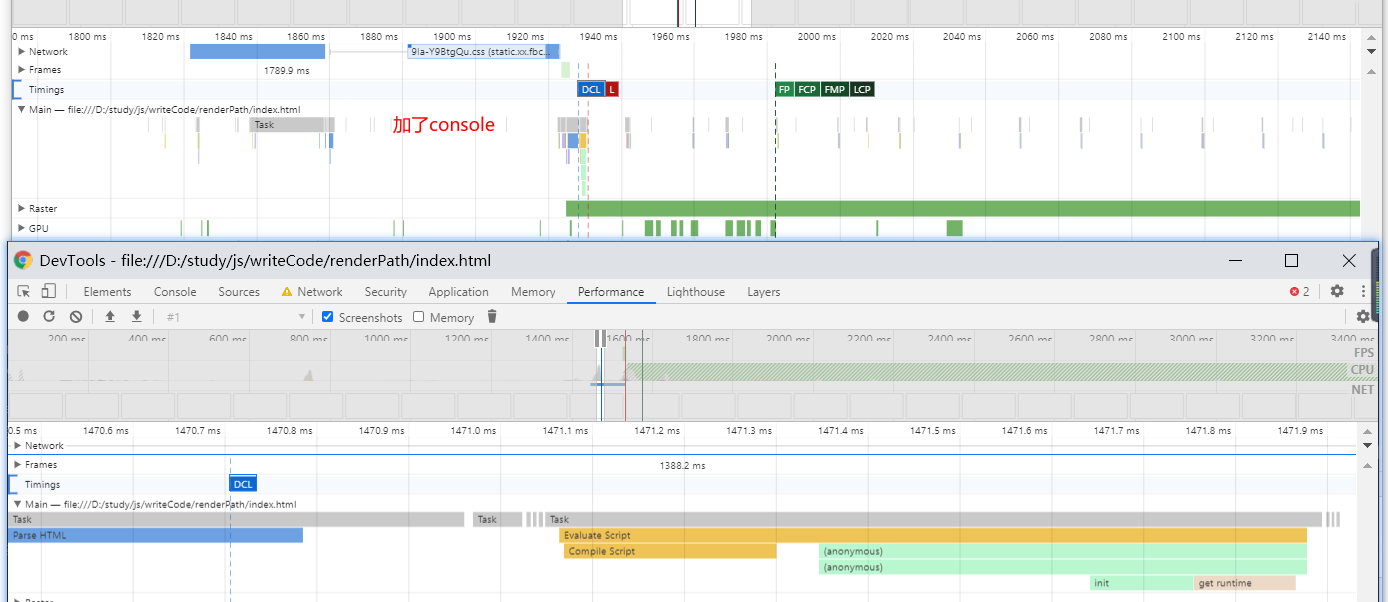Expand Network track in the background window
The height and width of the screenshot is (602, 1388).
pos(22,52)
